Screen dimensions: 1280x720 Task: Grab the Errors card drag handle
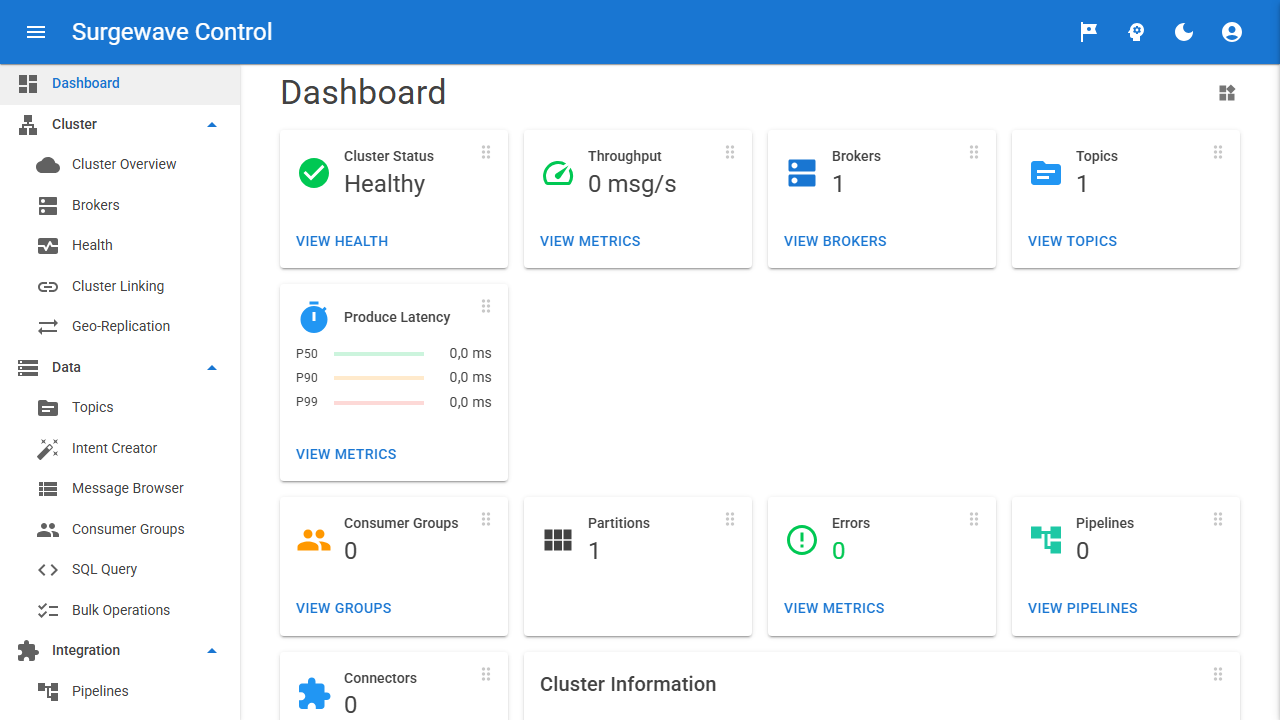click(974, 519)
